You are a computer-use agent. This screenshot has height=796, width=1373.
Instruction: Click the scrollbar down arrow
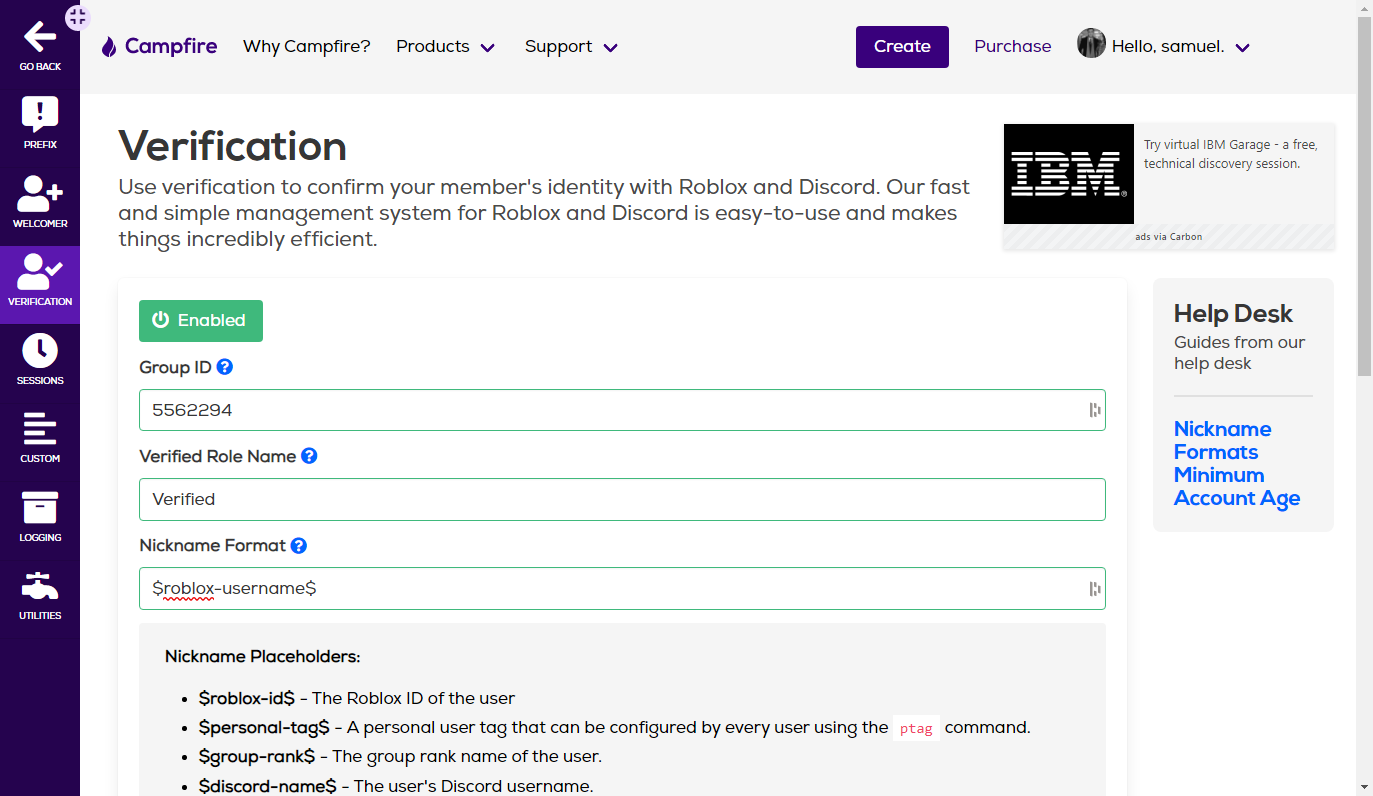1365,787
